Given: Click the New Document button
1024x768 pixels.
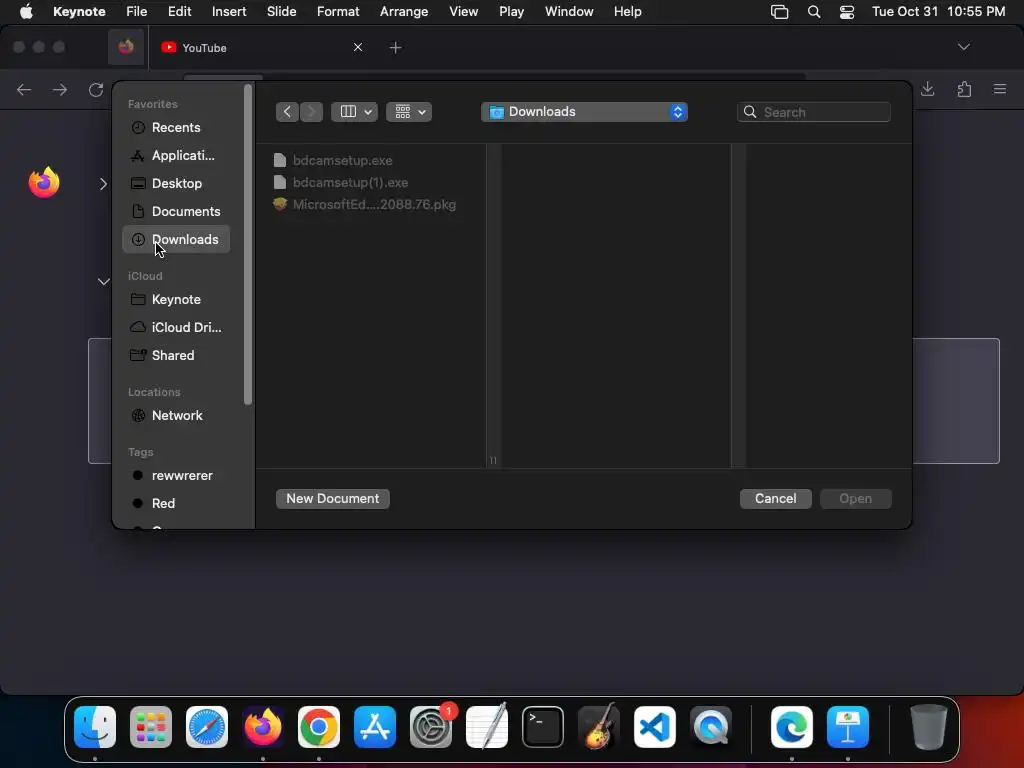Looking at the screenshot, I should coord(332,498).
